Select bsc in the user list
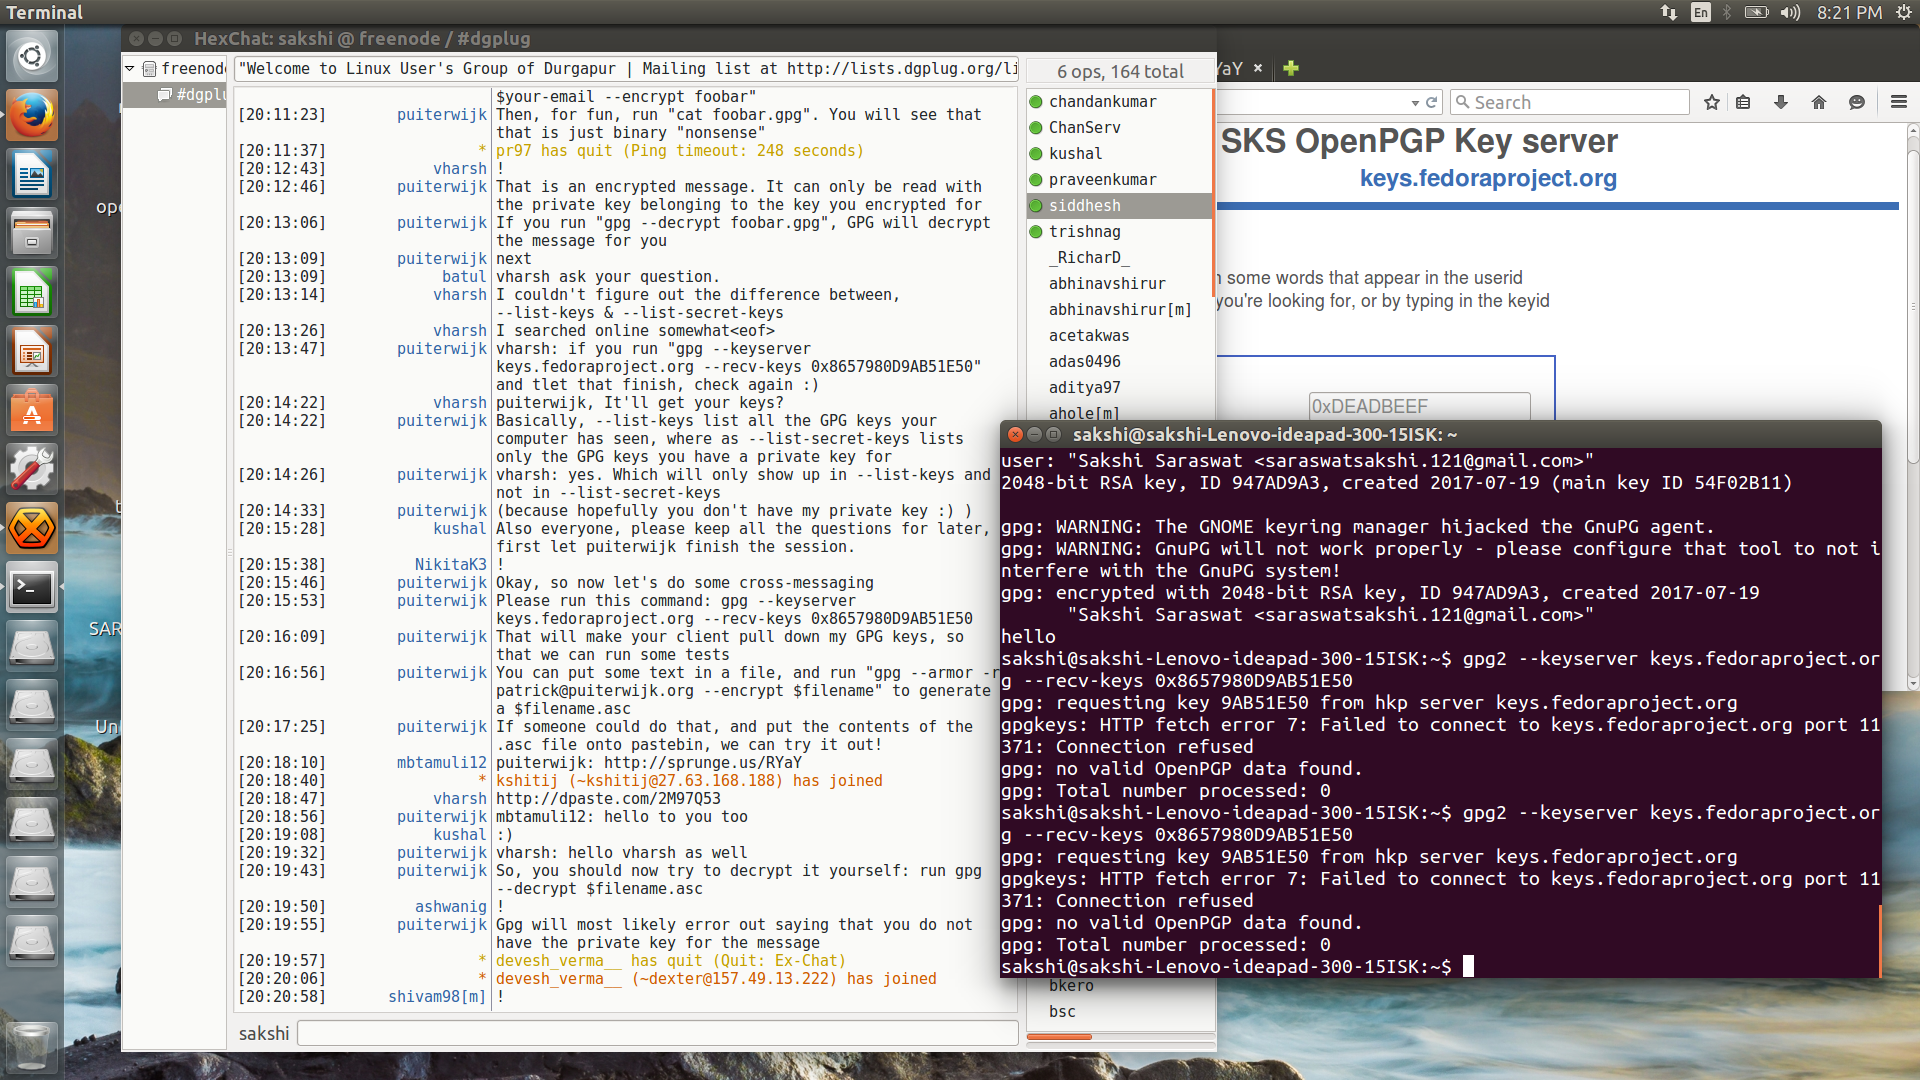The height and width of the screenshot is (1080, 1920). tap(1119, 1011)
